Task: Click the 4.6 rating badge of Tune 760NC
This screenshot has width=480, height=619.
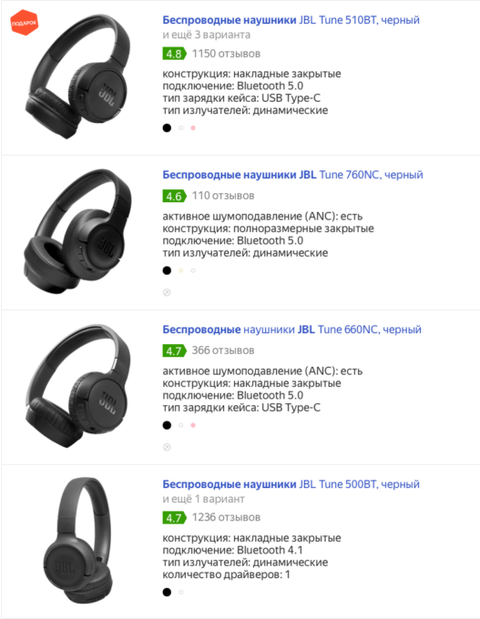Action: [174, 196]
